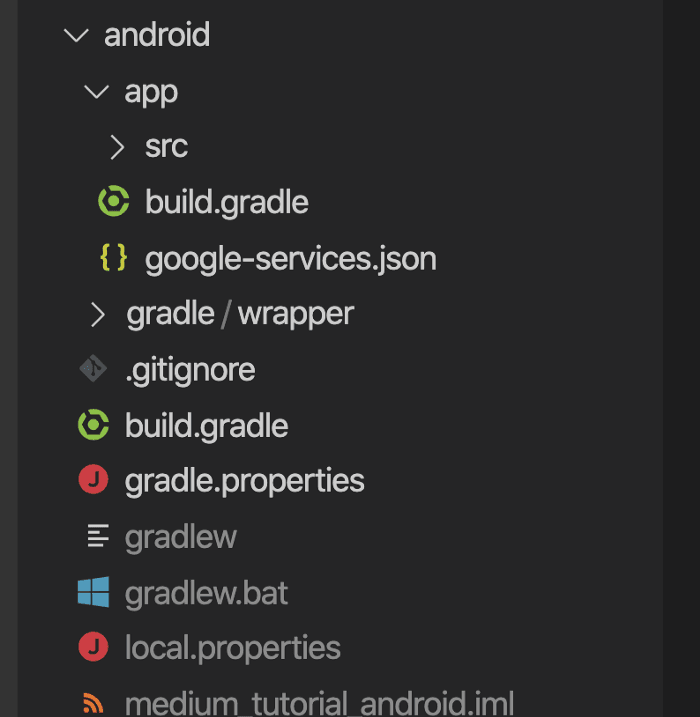The width and height of the screenshot is (700, 717).
Task: Open the local.properties file
Action: 233,649
